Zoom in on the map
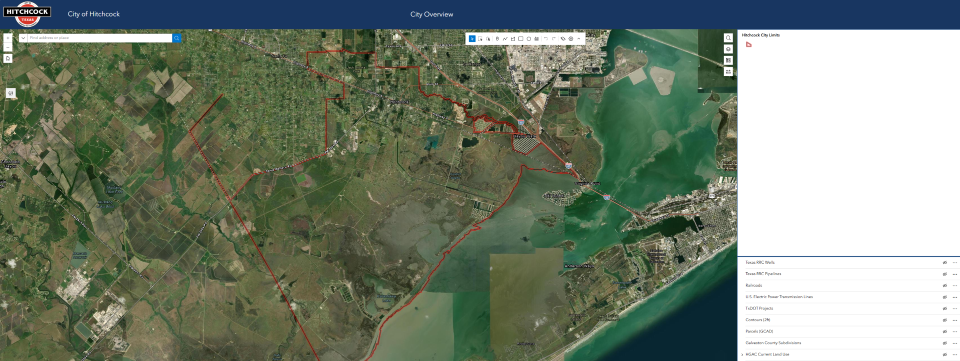The width and height of the screenshot is (960, 361). pos(7,37)
